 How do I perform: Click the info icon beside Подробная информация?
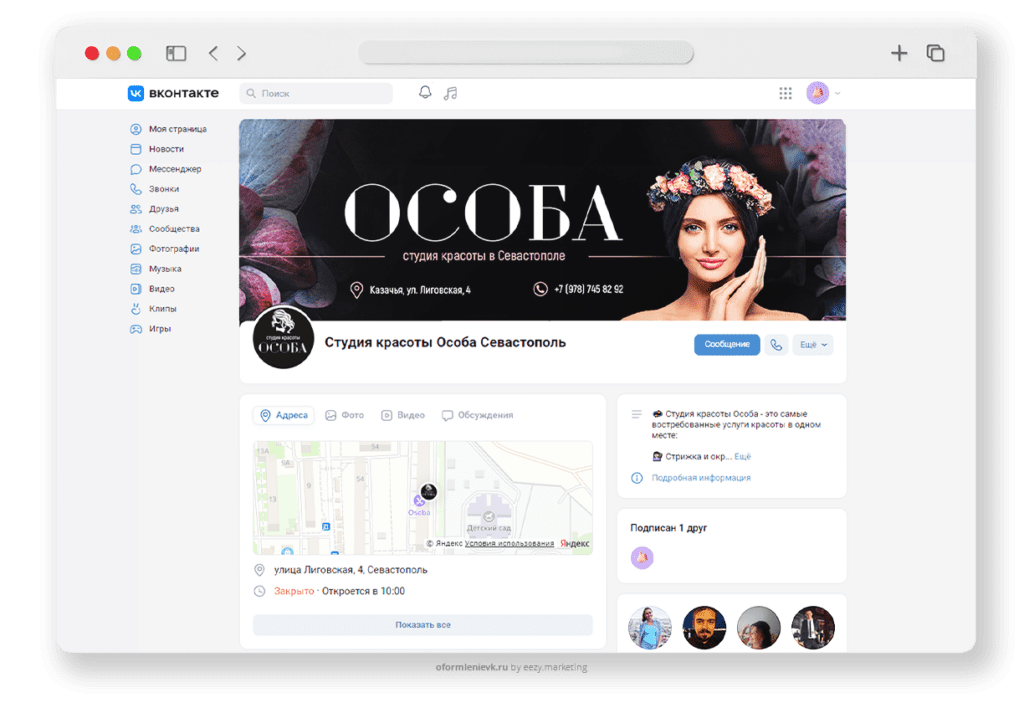point(637,478)
